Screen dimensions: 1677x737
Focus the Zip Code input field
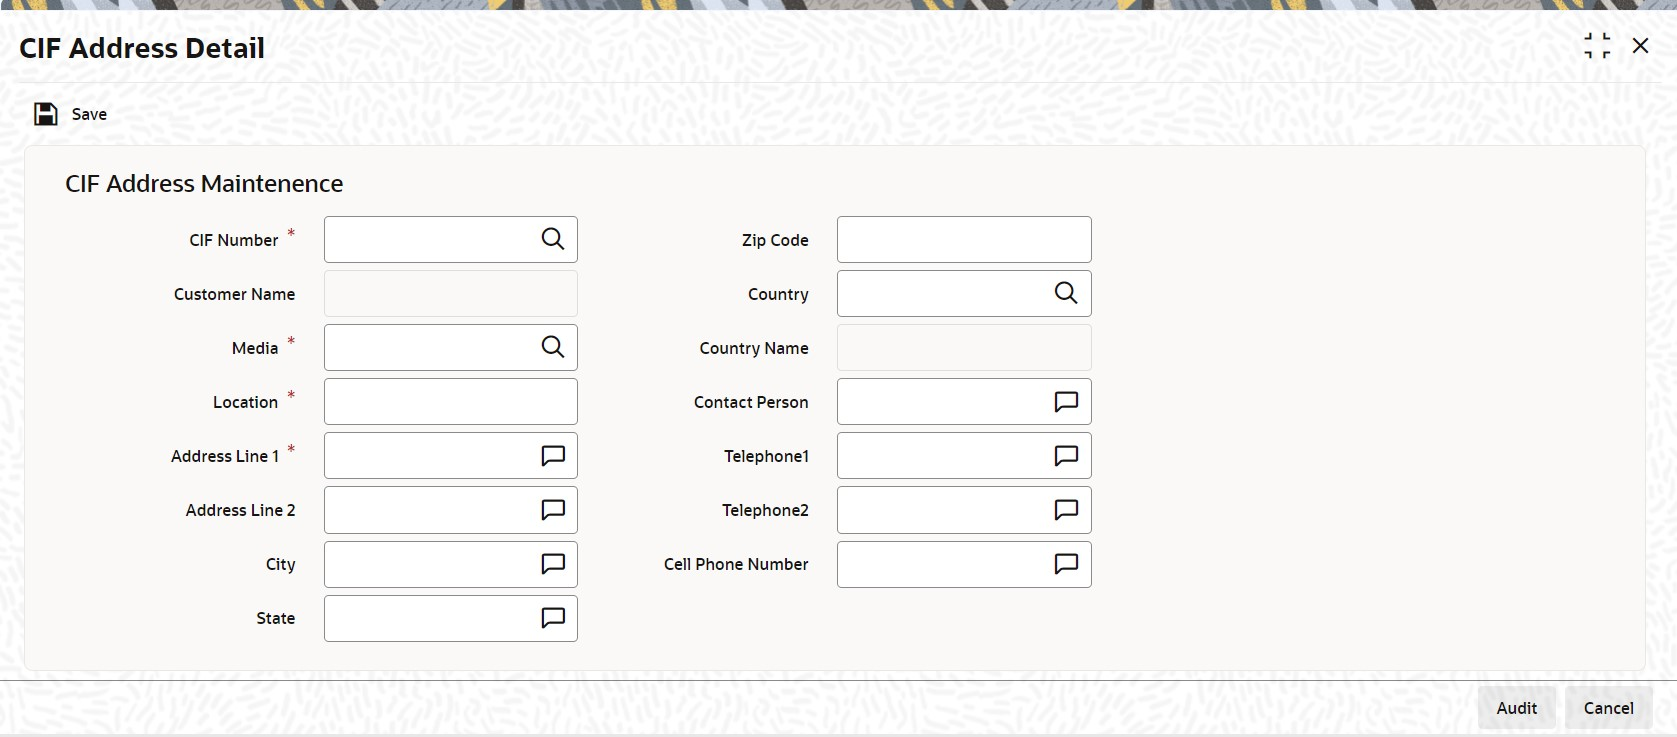coord(964,240)
